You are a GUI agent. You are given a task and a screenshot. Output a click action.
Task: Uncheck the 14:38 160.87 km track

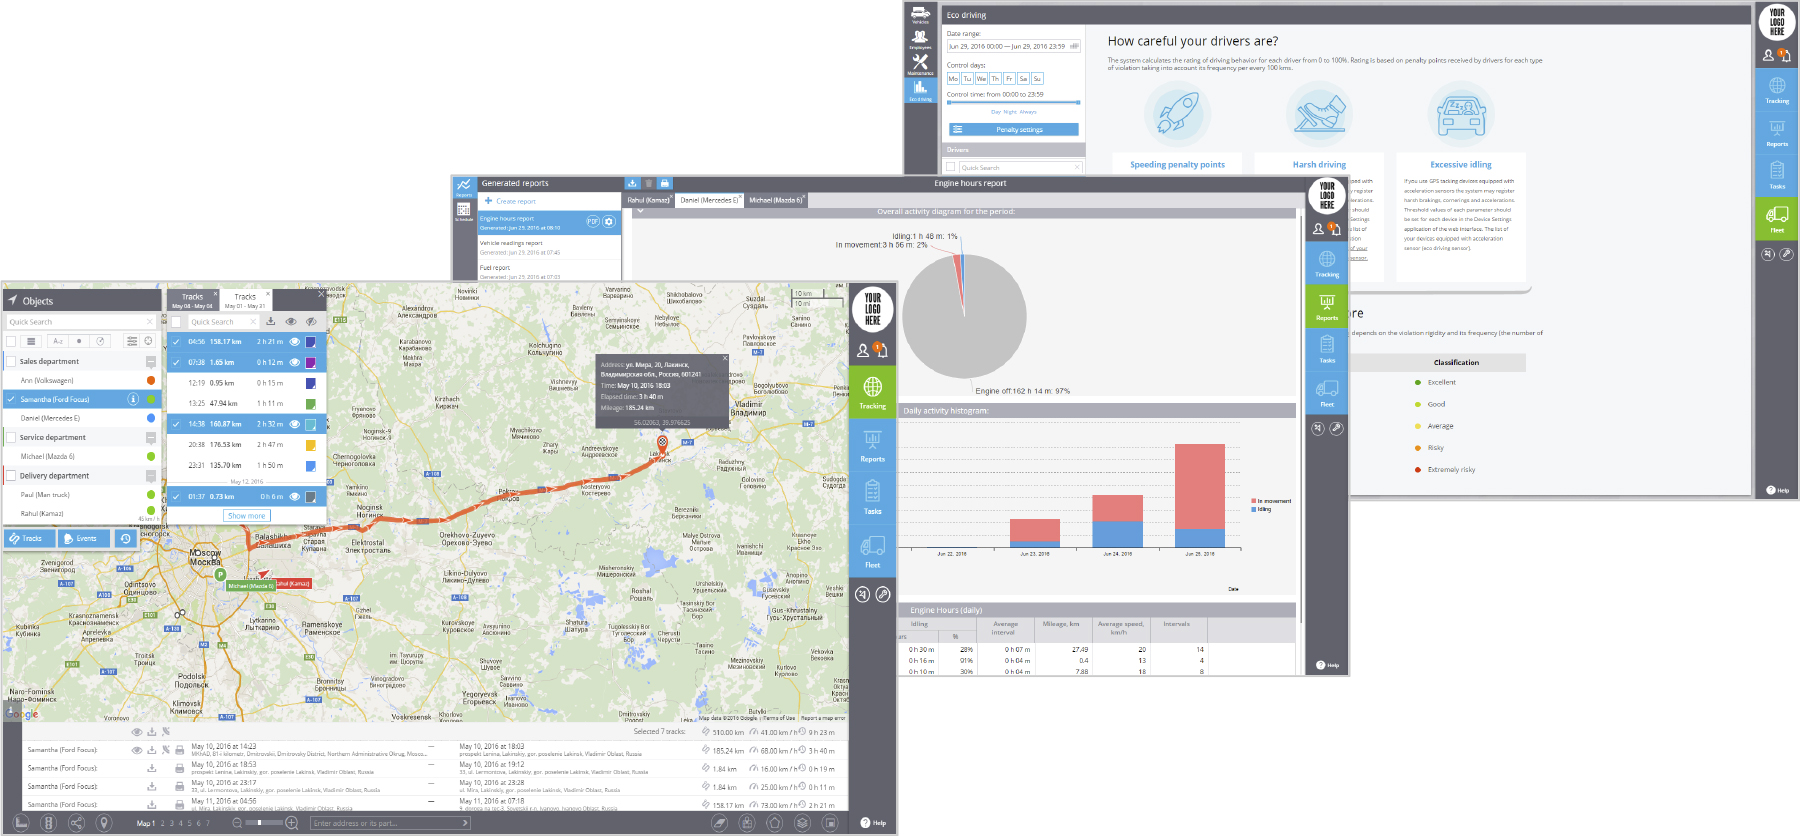coord(176,424)
